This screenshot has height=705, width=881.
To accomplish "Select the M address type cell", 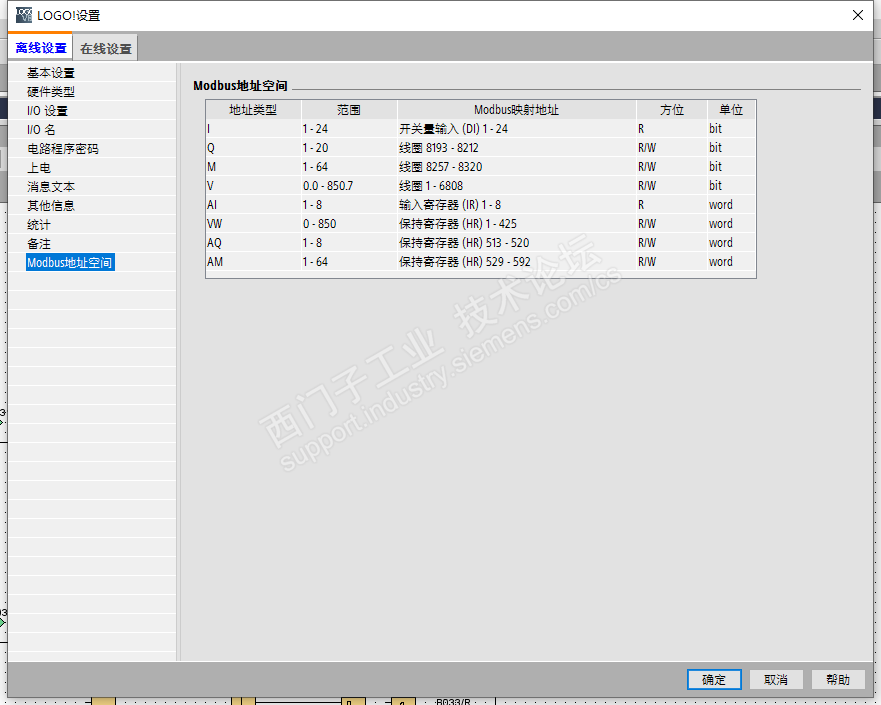I will 253,167.
